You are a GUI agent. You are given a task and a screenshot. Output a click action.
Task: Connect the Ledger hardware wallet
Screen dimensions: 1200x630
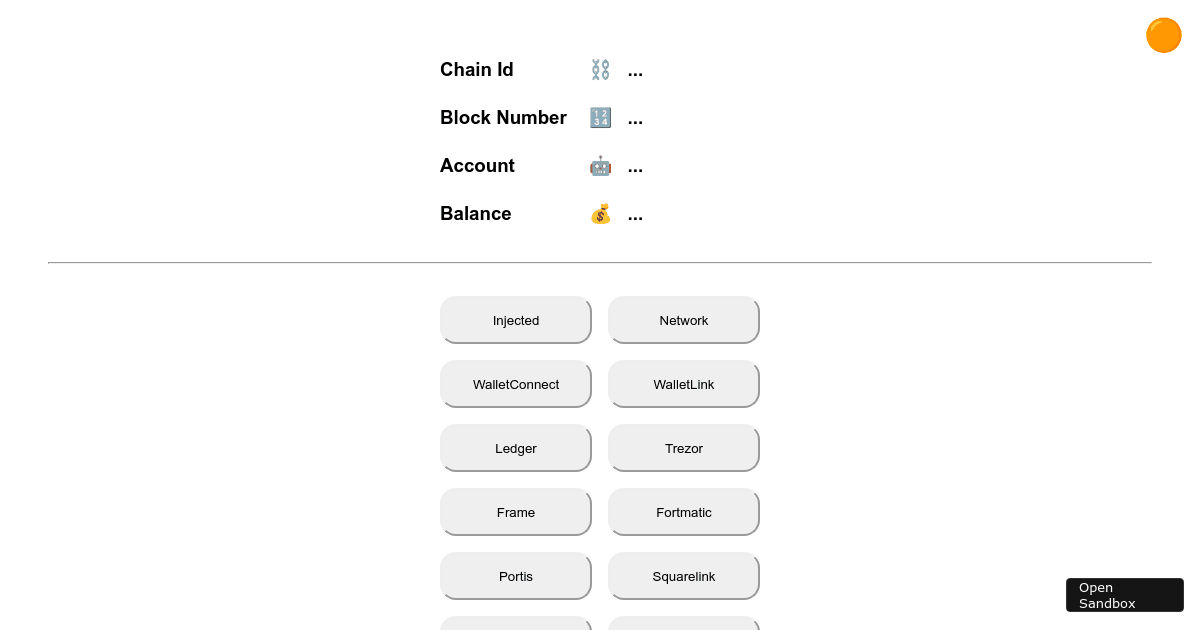coord(516,448)
